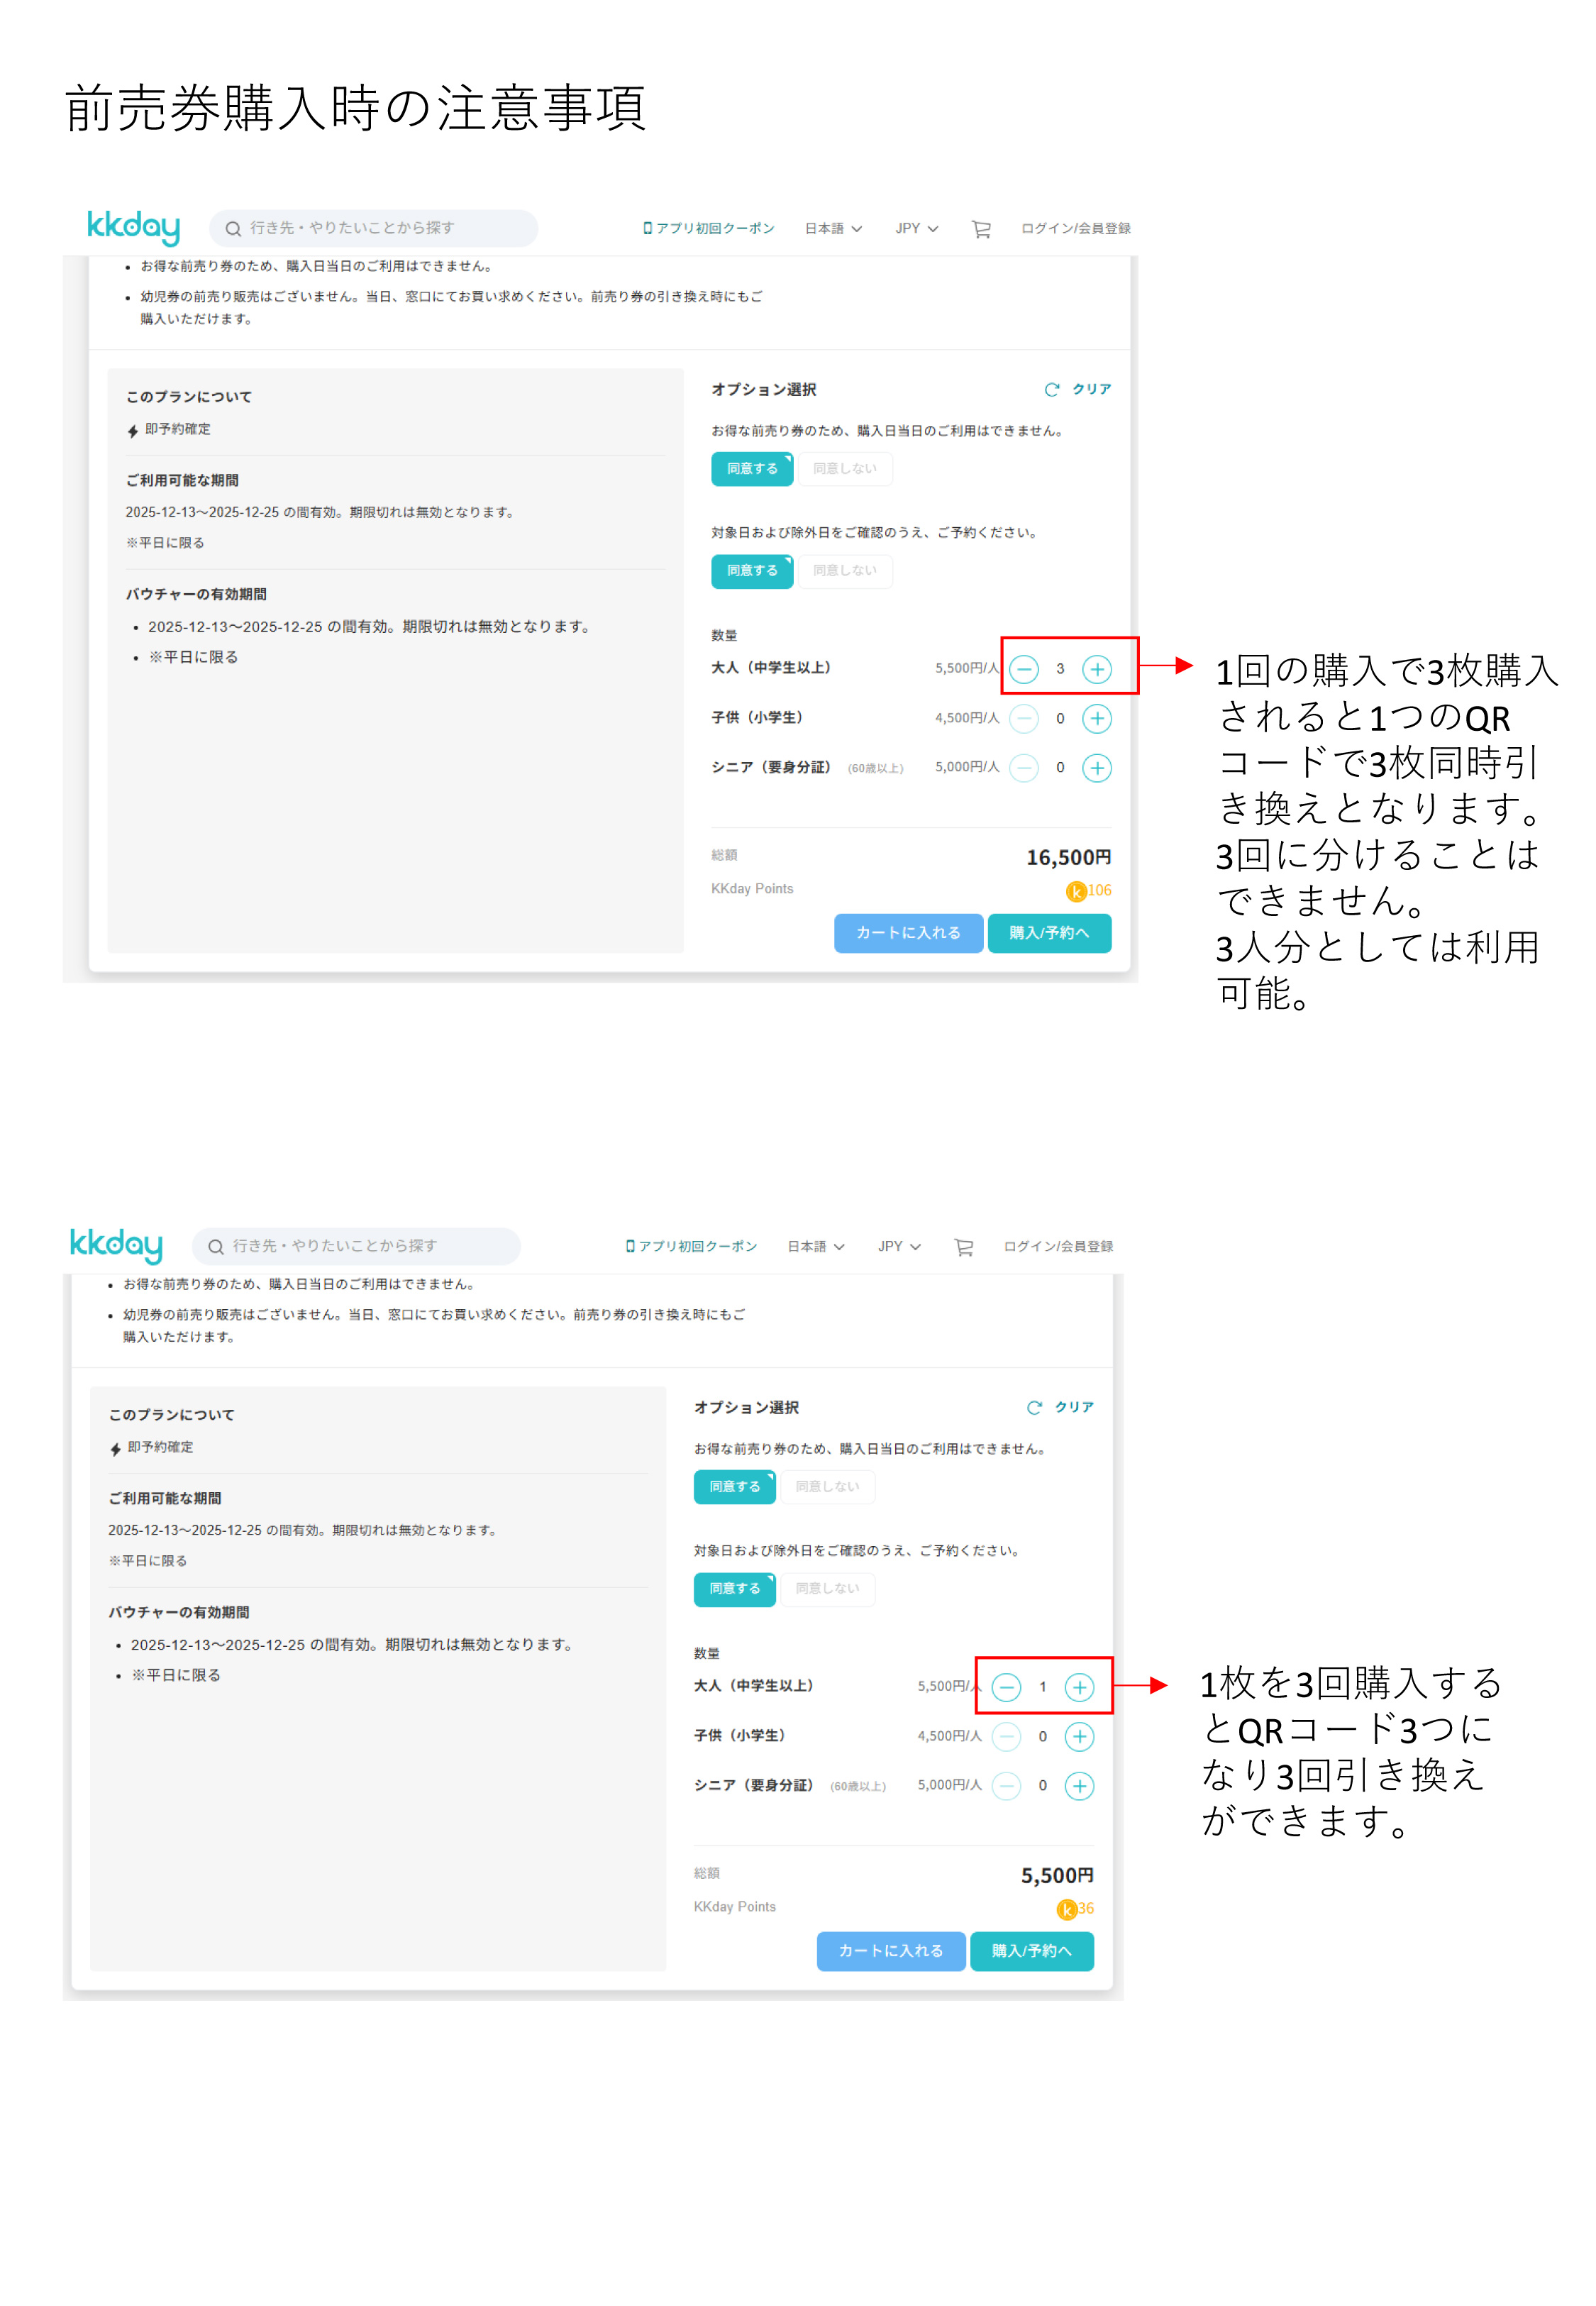Decrease adult quantity showing 3
Screen dimensions: 1596x2306
(x=1024, y=669)
